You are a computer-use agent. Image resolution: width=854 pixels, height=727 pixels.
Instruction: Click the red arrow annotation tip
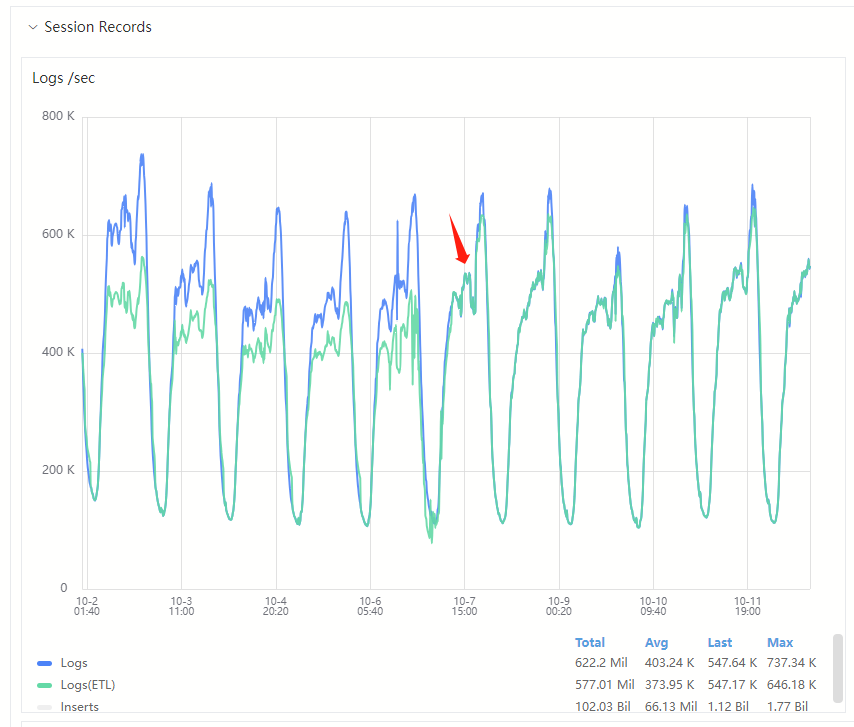coord(465,262)
